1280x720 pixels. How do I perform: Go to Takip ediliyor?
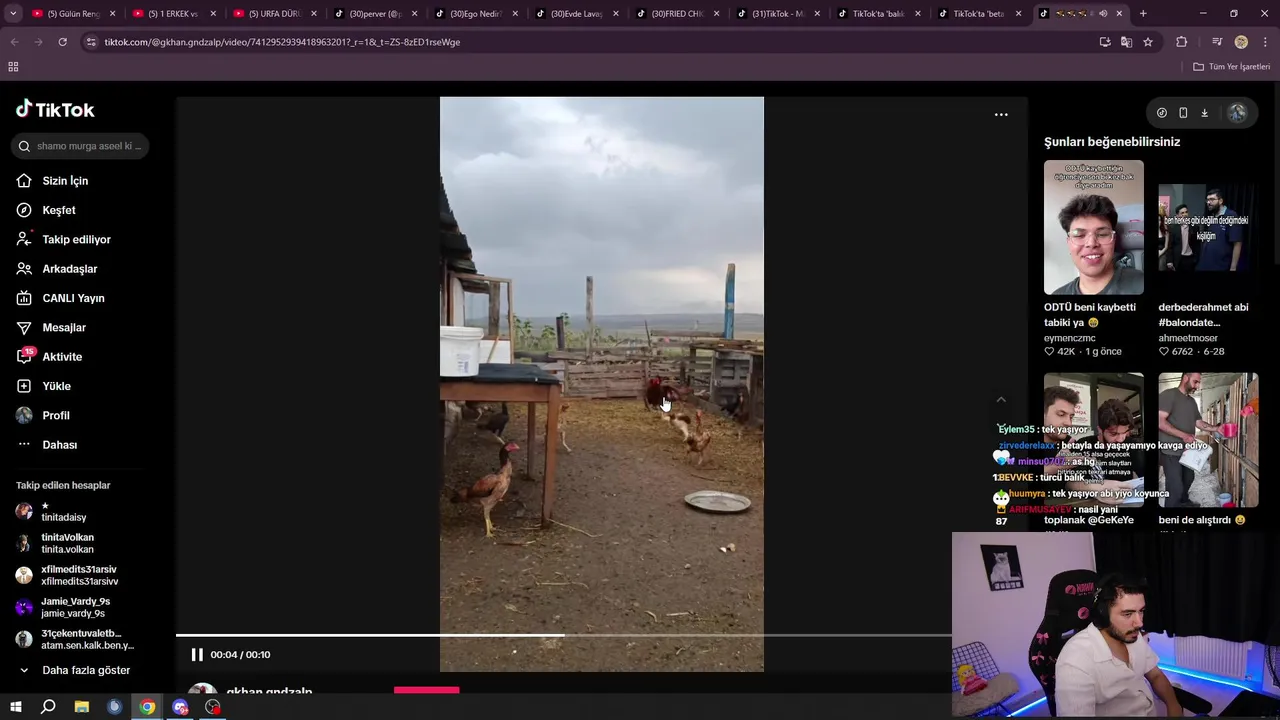click(76, 240)
